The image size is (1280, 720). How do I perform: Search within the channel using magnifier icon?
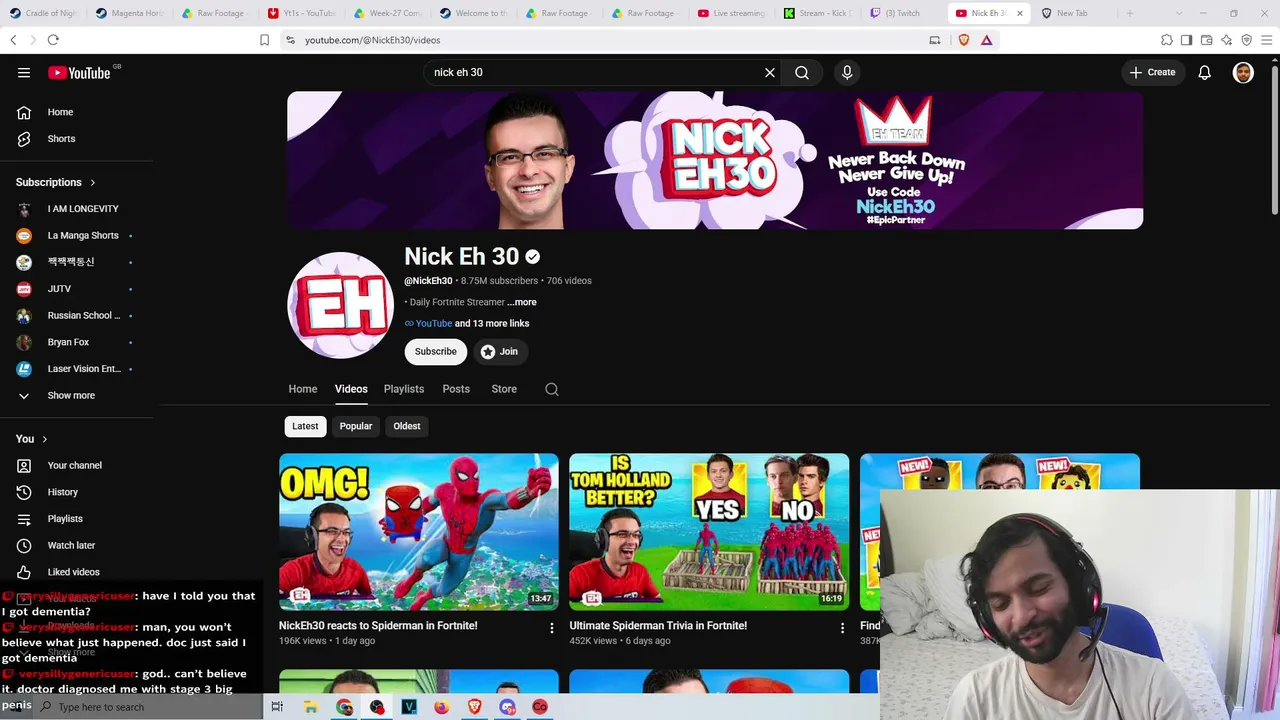pyautogui.click(x=552, y=389)
